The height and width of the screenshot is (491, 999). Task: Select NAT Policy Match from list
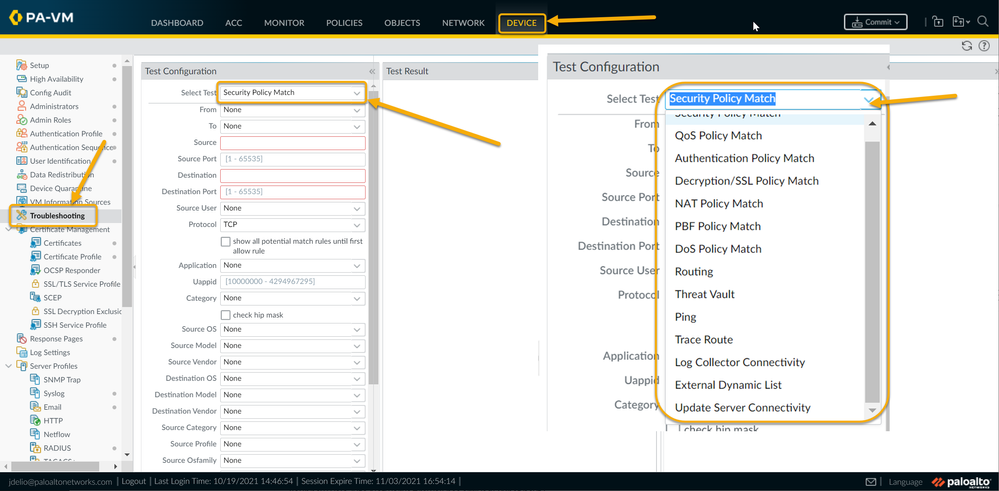pyautogui.click(x=719, y=204)
